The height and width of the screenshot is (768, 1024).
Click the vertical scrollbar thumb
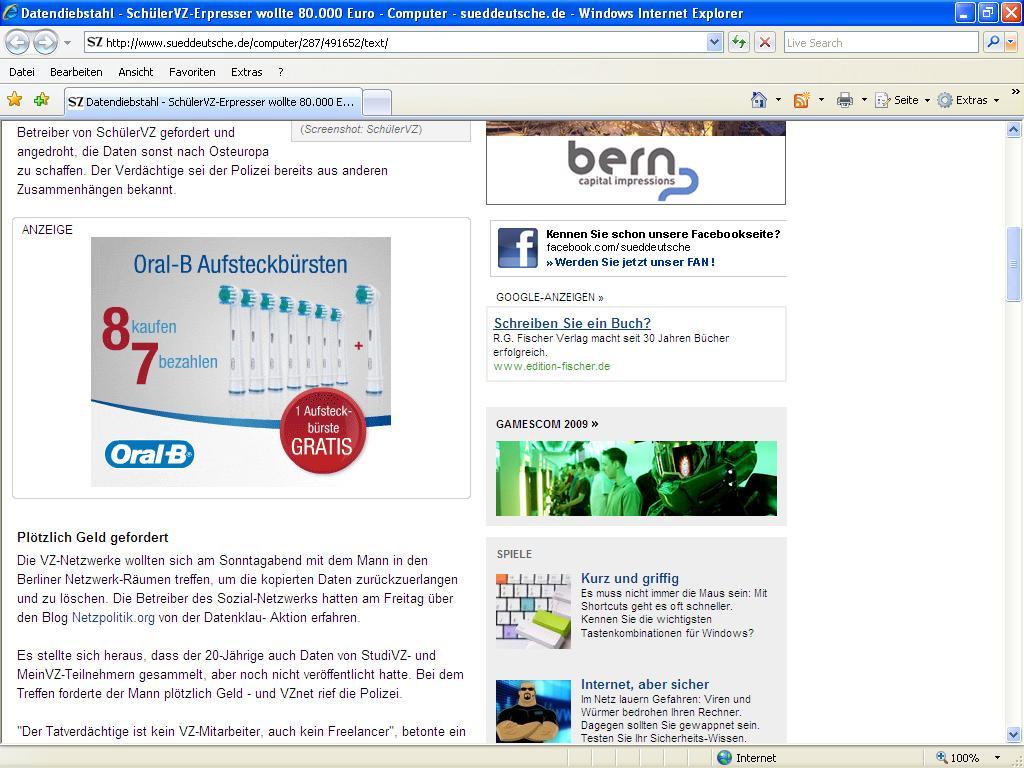(1013, 264)
